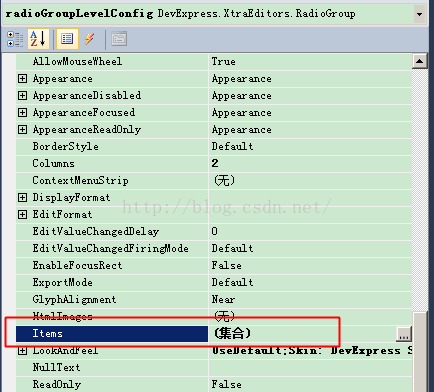Expand the Appearance property node
This screenshot has height=392, width=434.
[22, 79]
